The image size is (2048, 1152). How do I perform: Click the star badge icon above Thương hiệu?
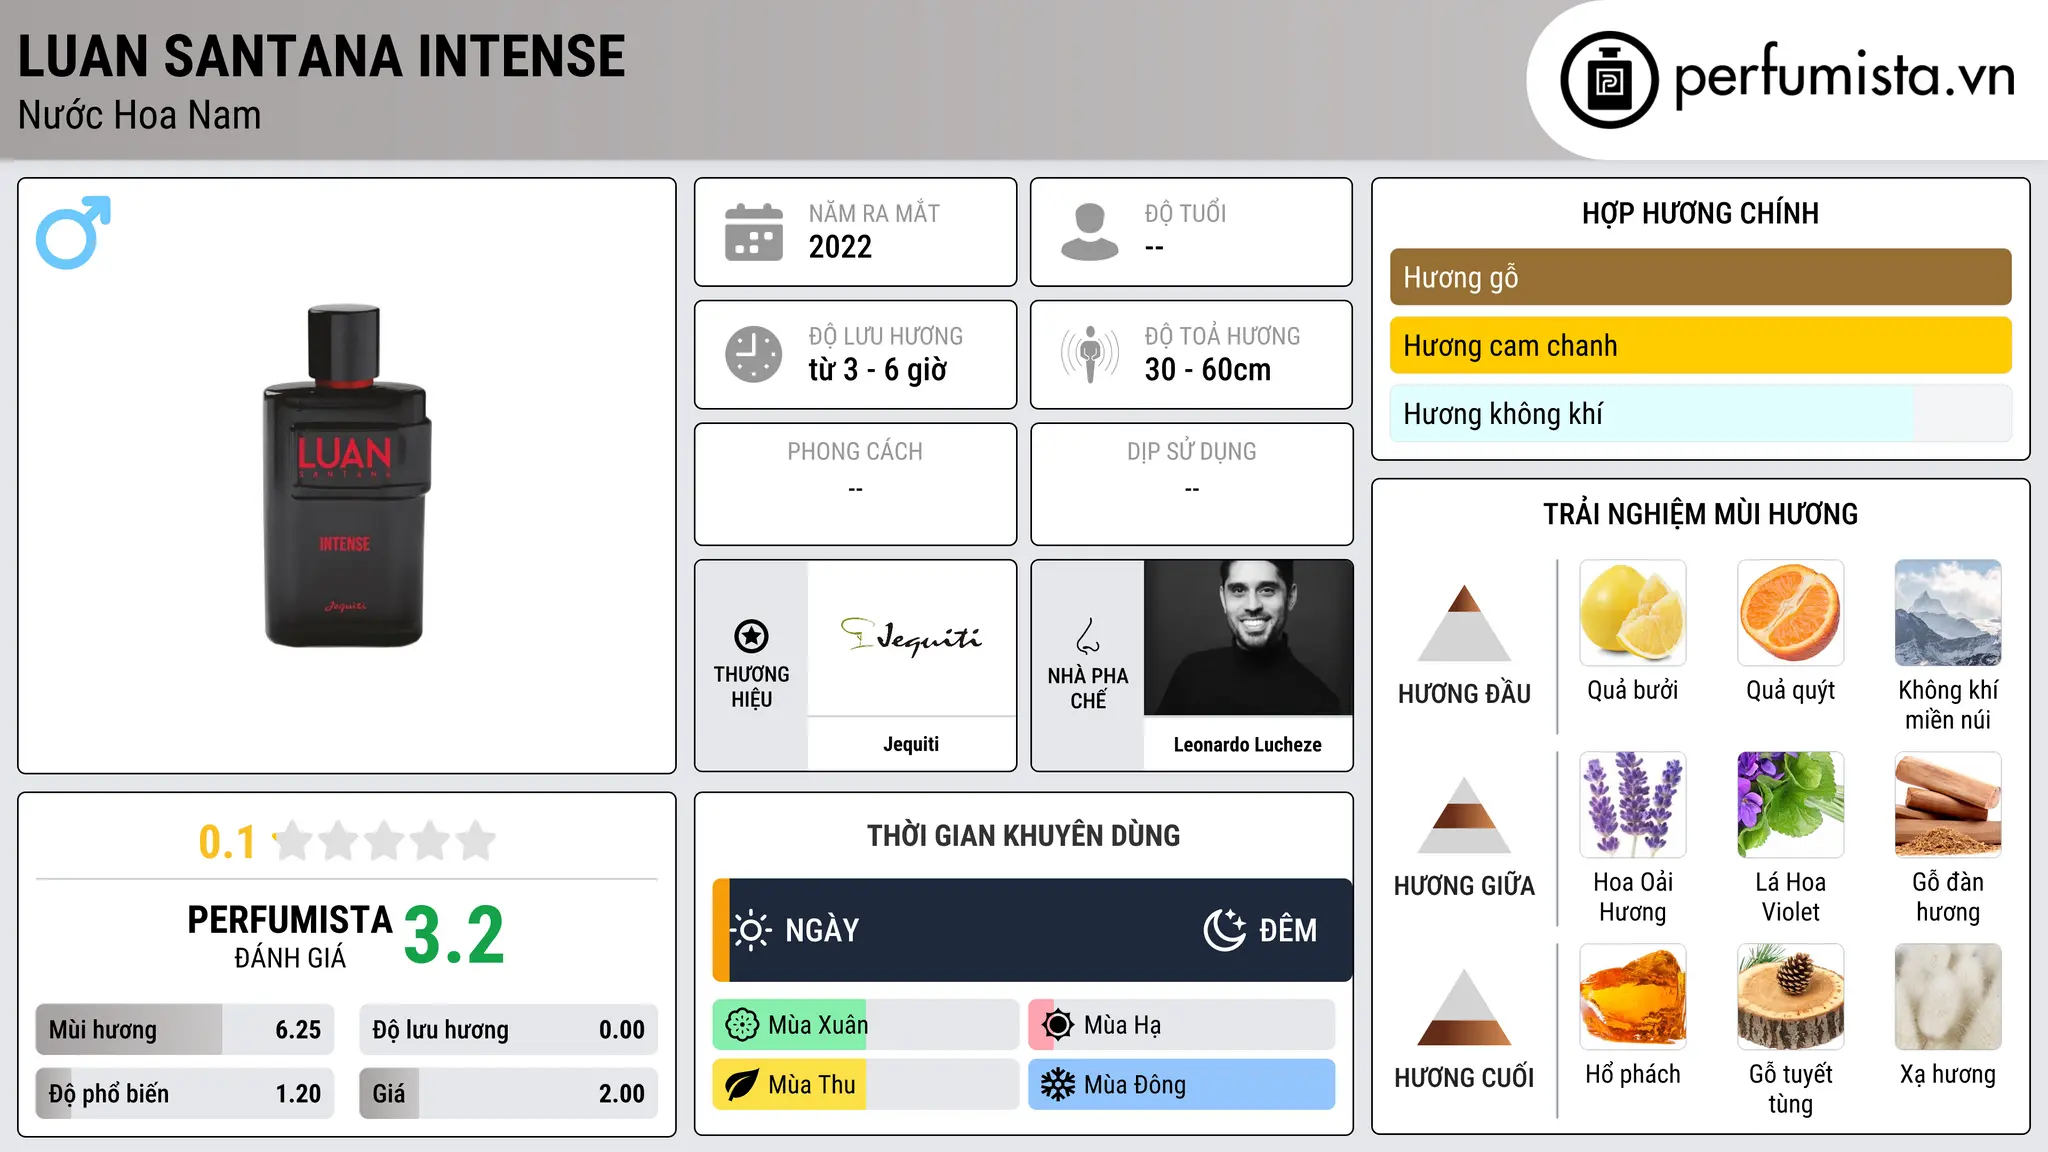(x=751, y=636)
